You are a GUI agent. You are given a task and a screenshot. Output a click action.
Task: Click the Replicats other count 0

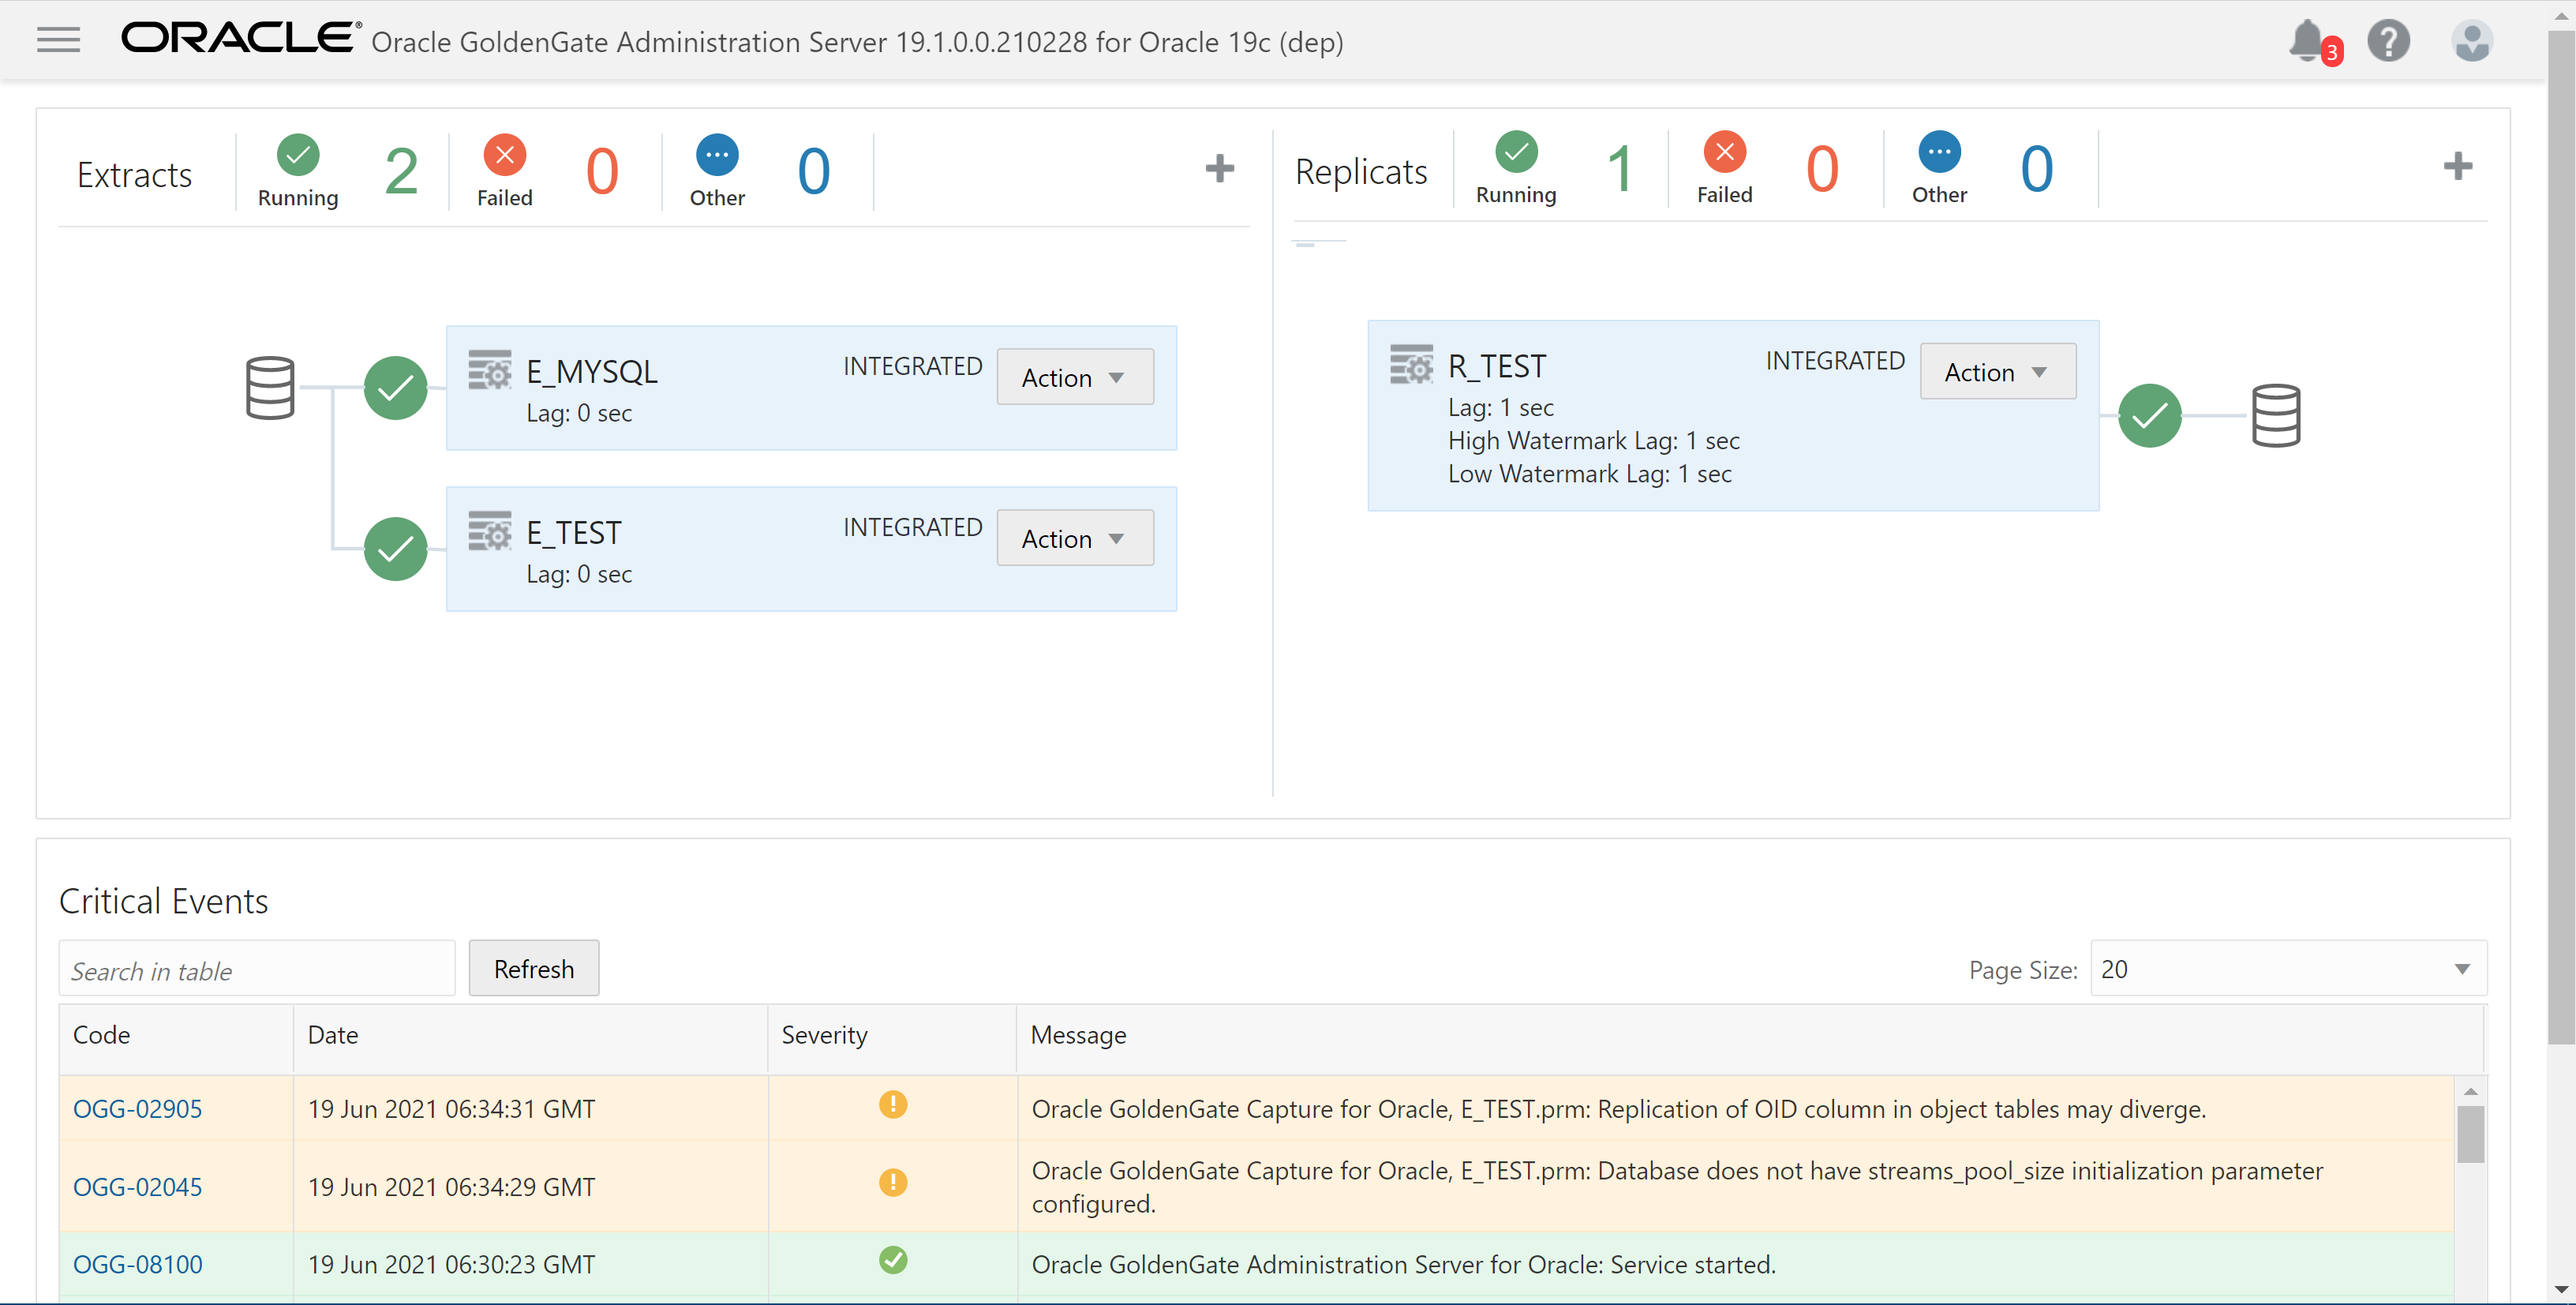point(2035,168)
